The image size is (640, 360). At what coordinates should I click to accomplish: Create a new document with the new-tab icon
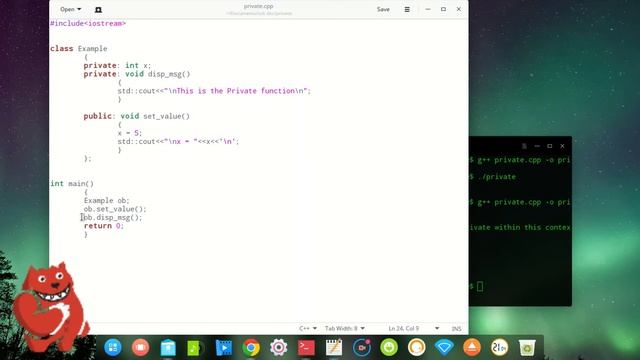tap(98, 9)
